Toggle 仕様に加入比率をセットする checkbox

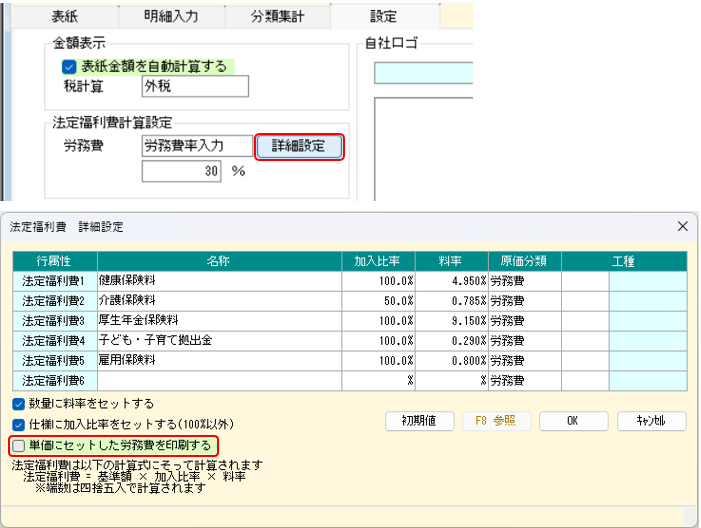point(19,424)
